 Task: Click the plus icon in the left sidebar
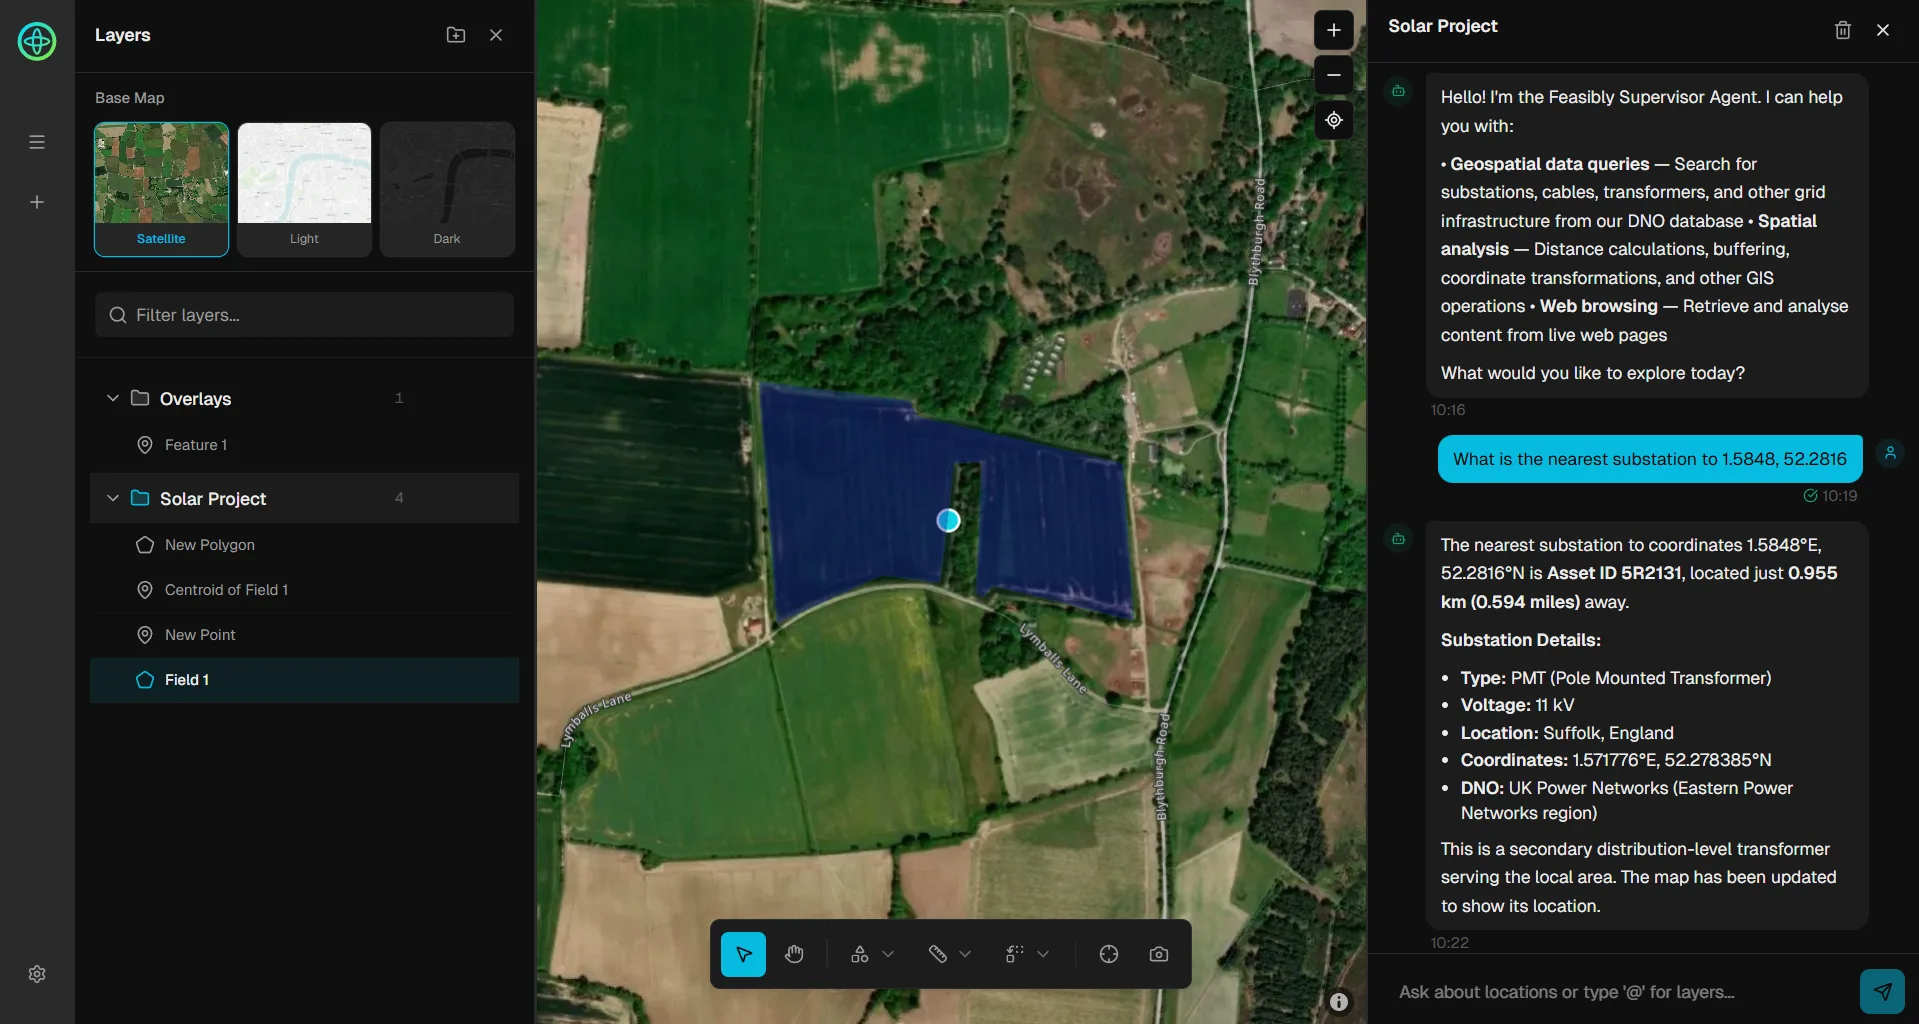(37, 202)
